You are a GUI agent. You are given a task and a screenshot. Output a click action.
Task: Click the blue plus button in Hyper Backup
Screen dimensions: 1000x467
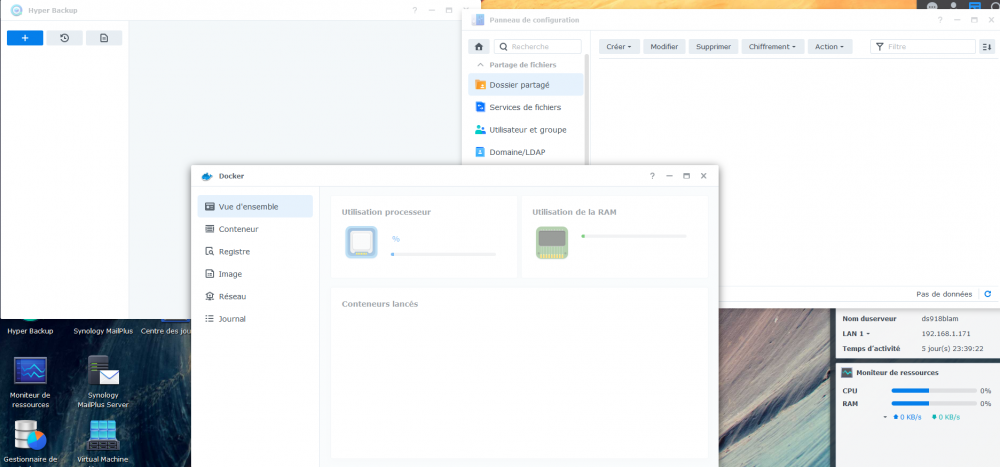[x=25, y=38]
